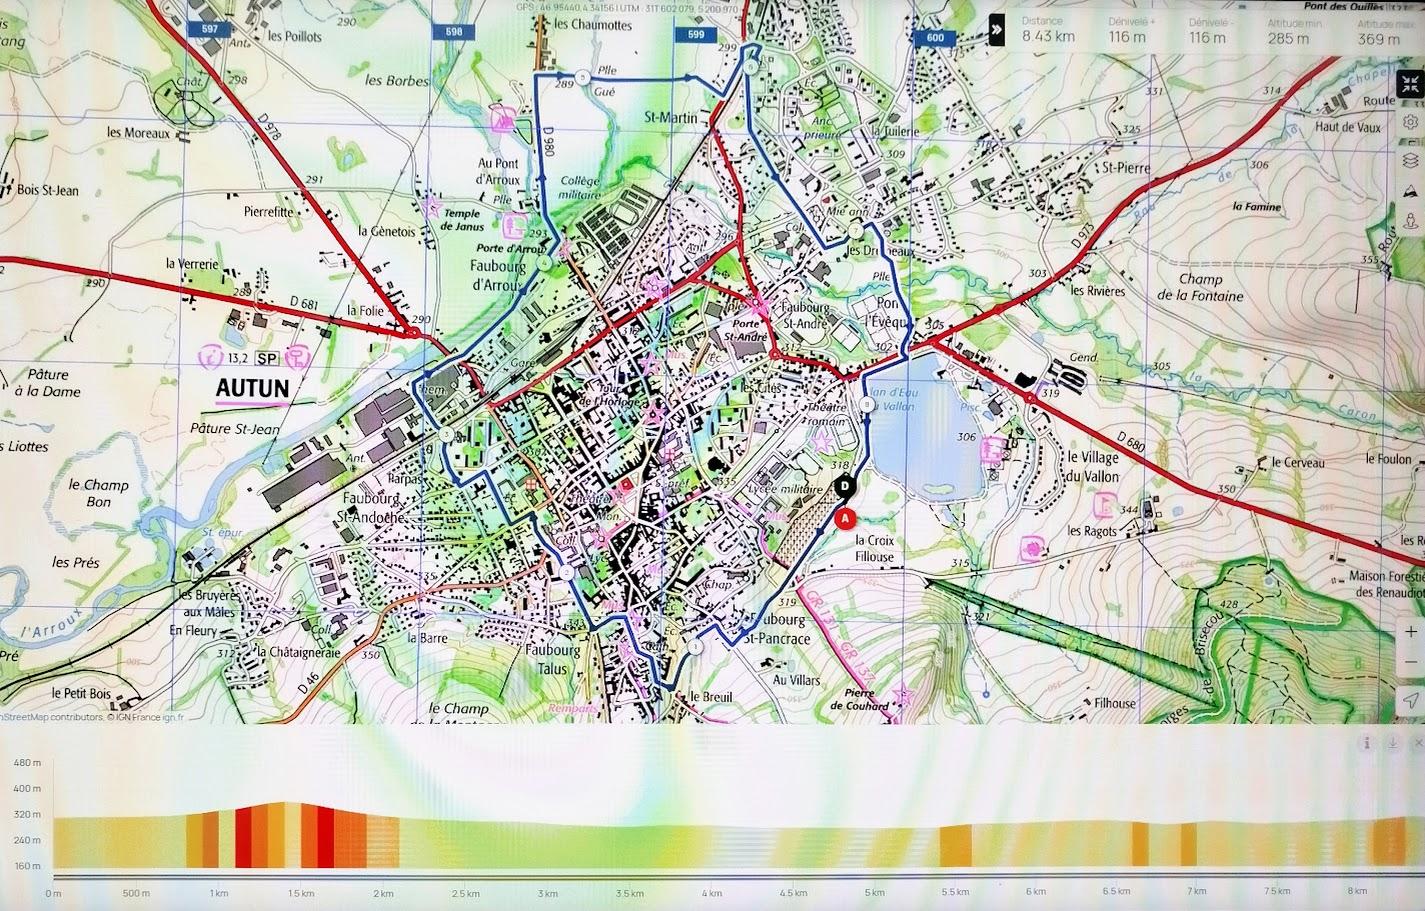Screen dimensions: 1425x911
Task: Close the elevation profile panel
Action: click(1417, 743)
